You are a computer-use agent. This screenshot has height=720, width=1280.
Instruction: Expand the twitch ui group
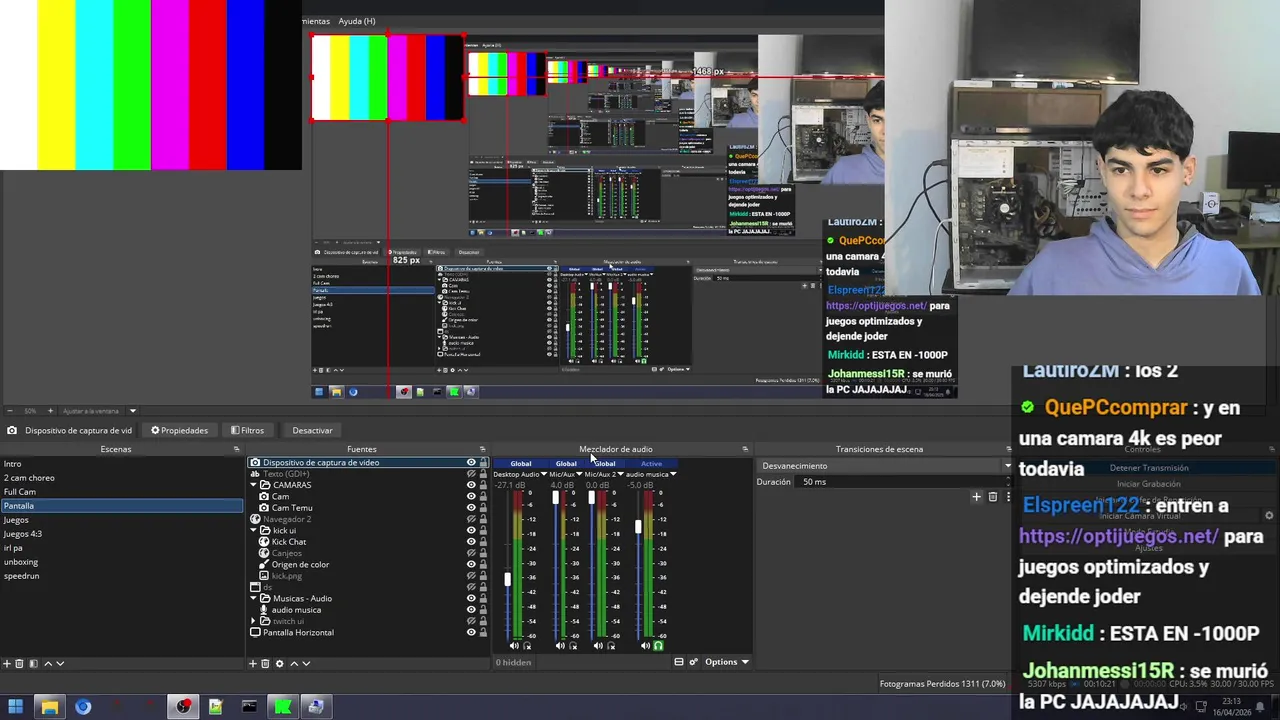[x=253, y=621]
